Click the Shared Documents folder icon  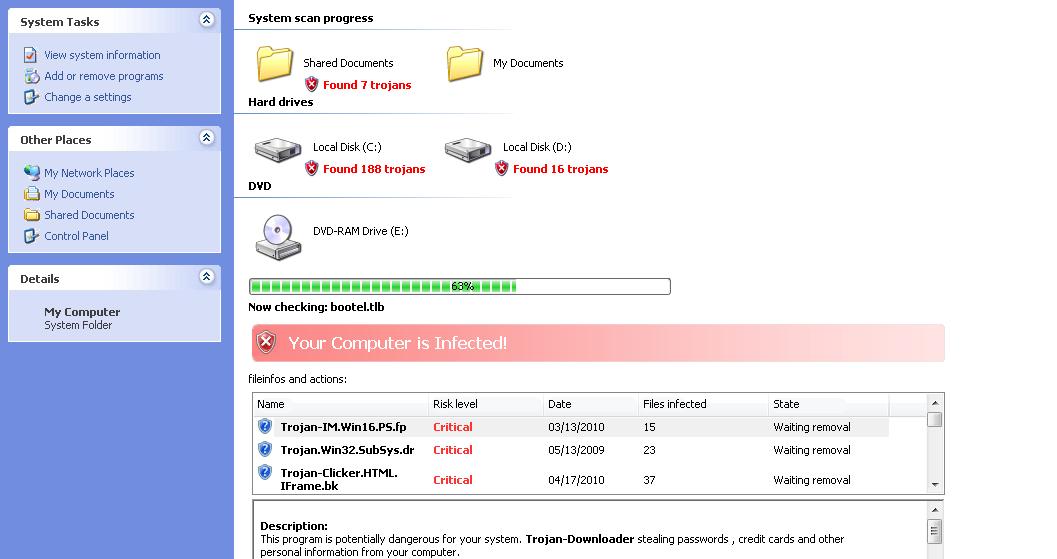[274, 64]
